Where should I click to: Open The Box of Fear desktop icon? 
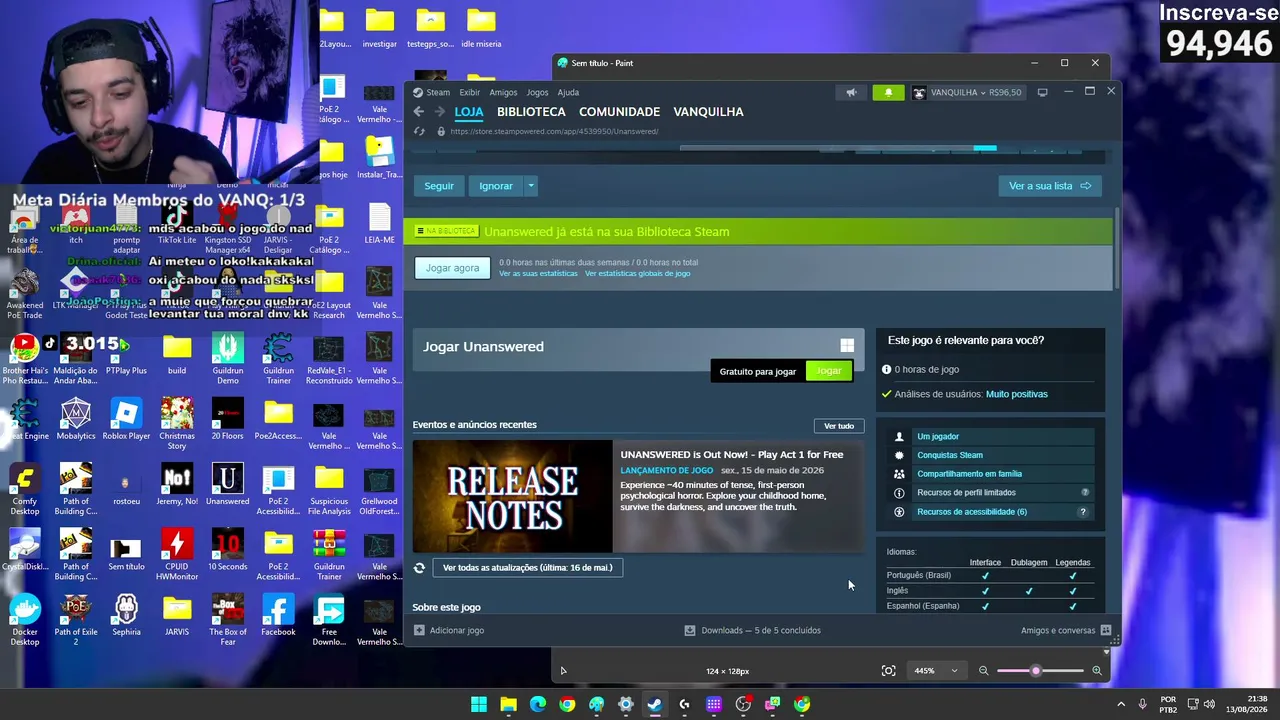228,621
